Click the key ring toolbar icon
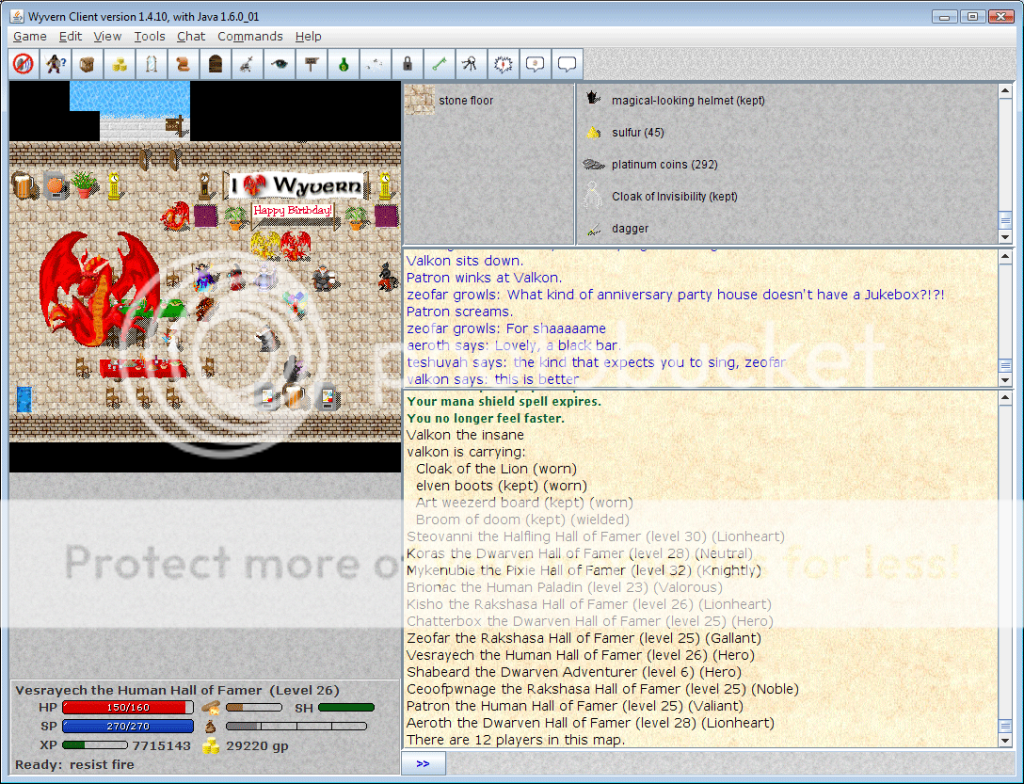This screenshot has height=784, width=1024. (x=471, y=64)
